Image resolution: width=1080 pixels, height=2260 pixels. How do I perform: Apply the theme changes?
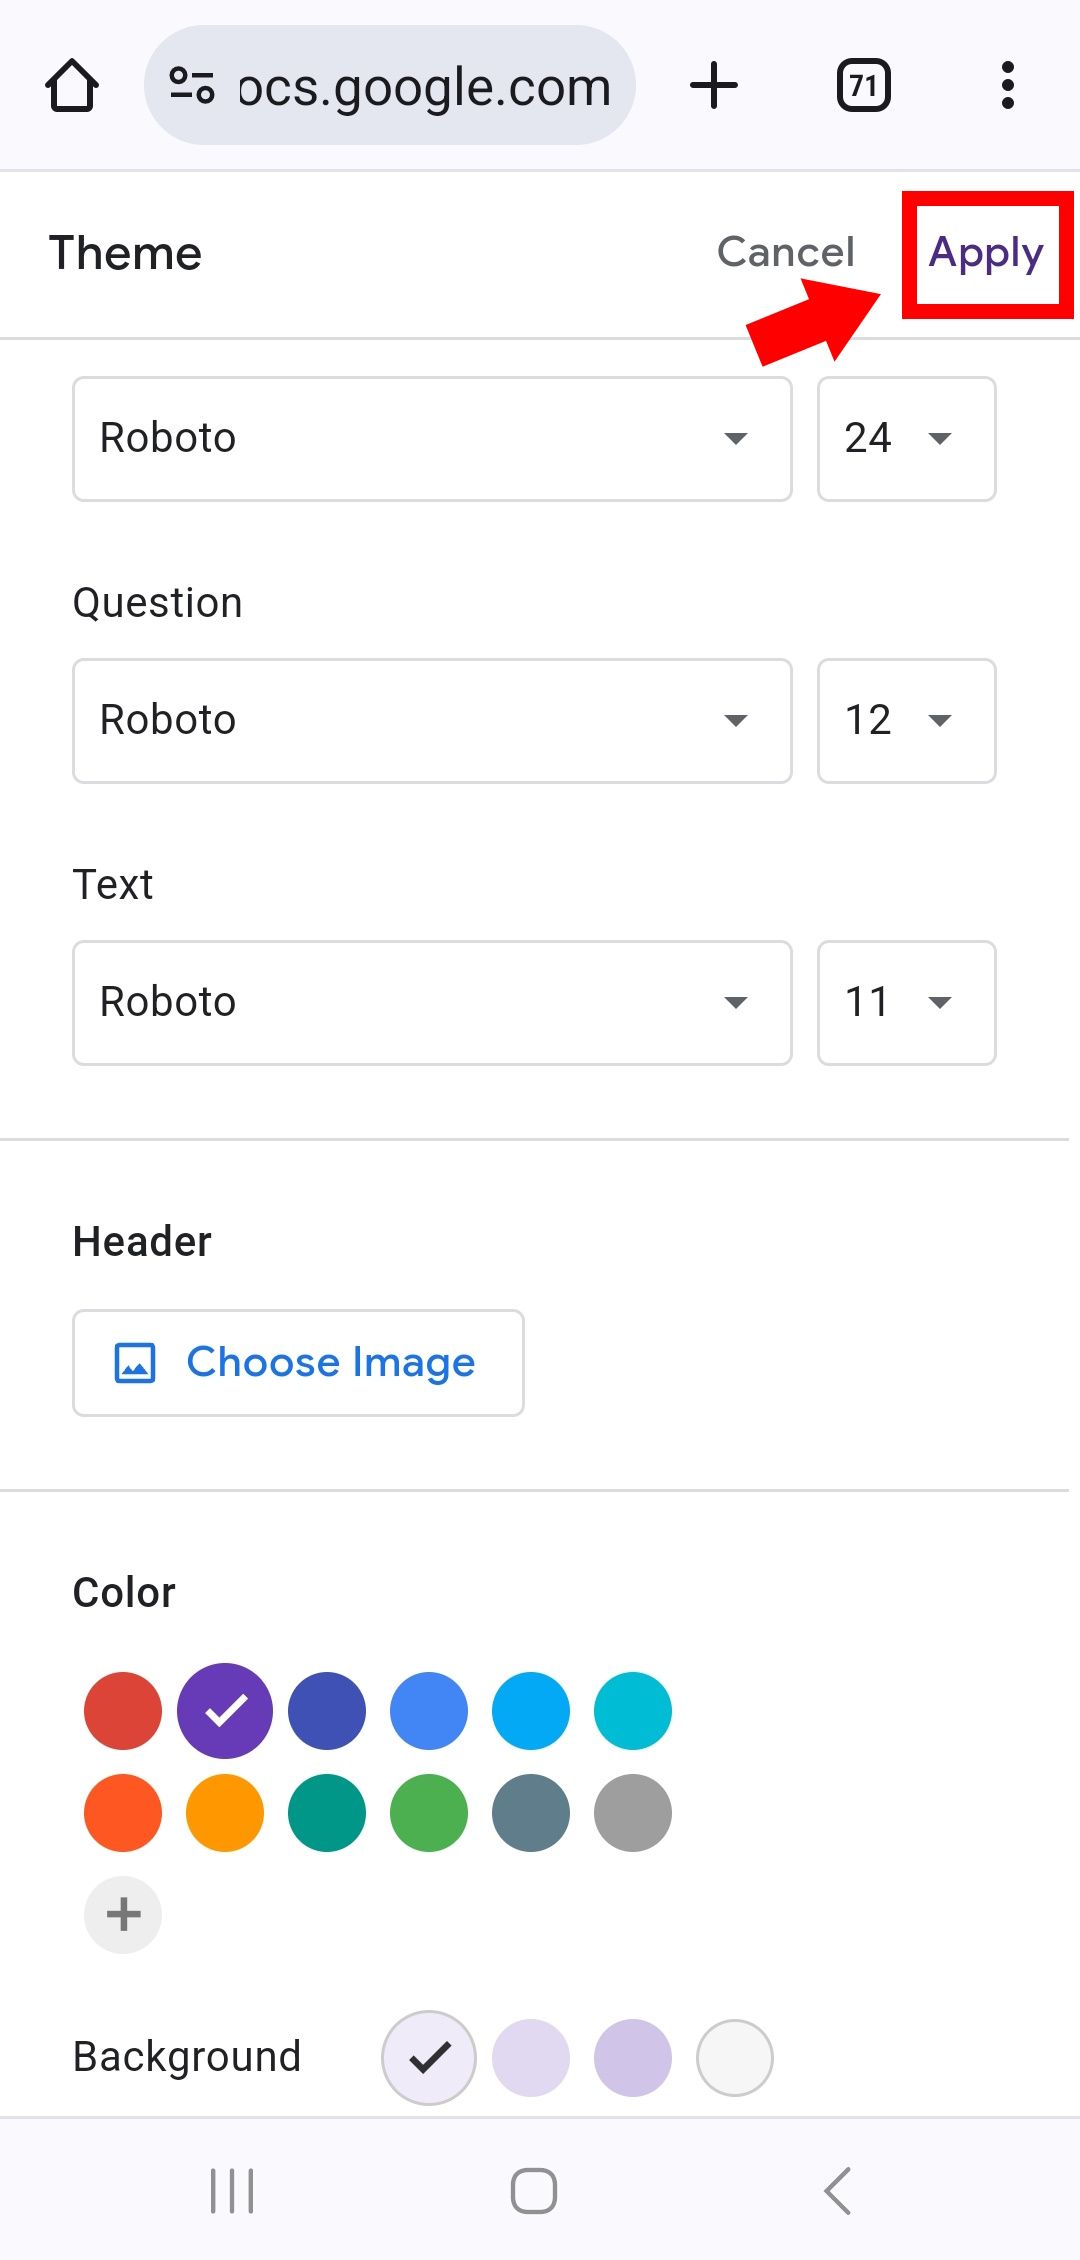click(986, 252)
